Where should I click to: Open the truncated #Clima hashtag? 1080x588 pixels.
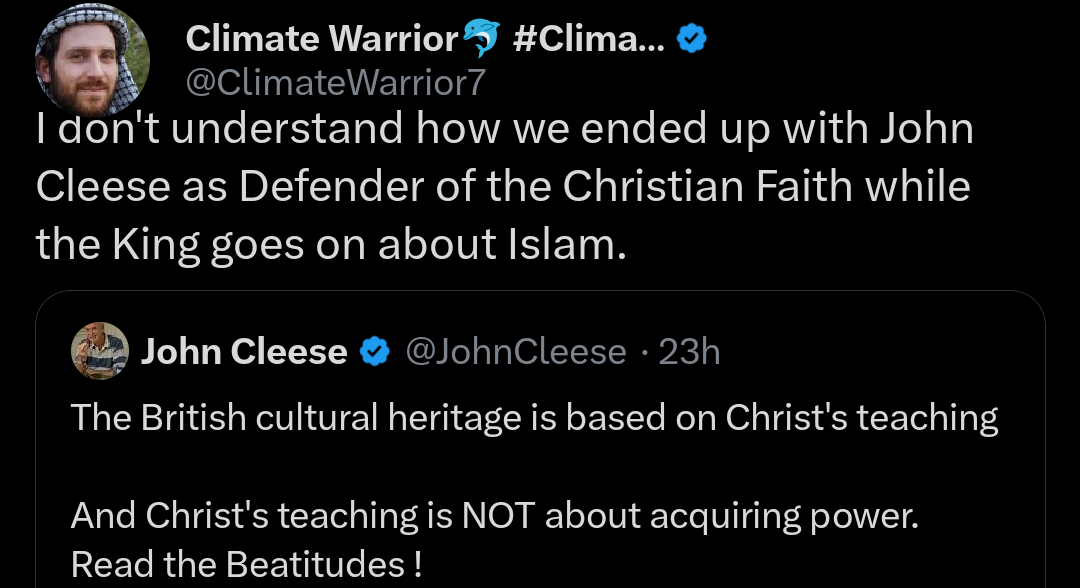(x=588, y=38)
